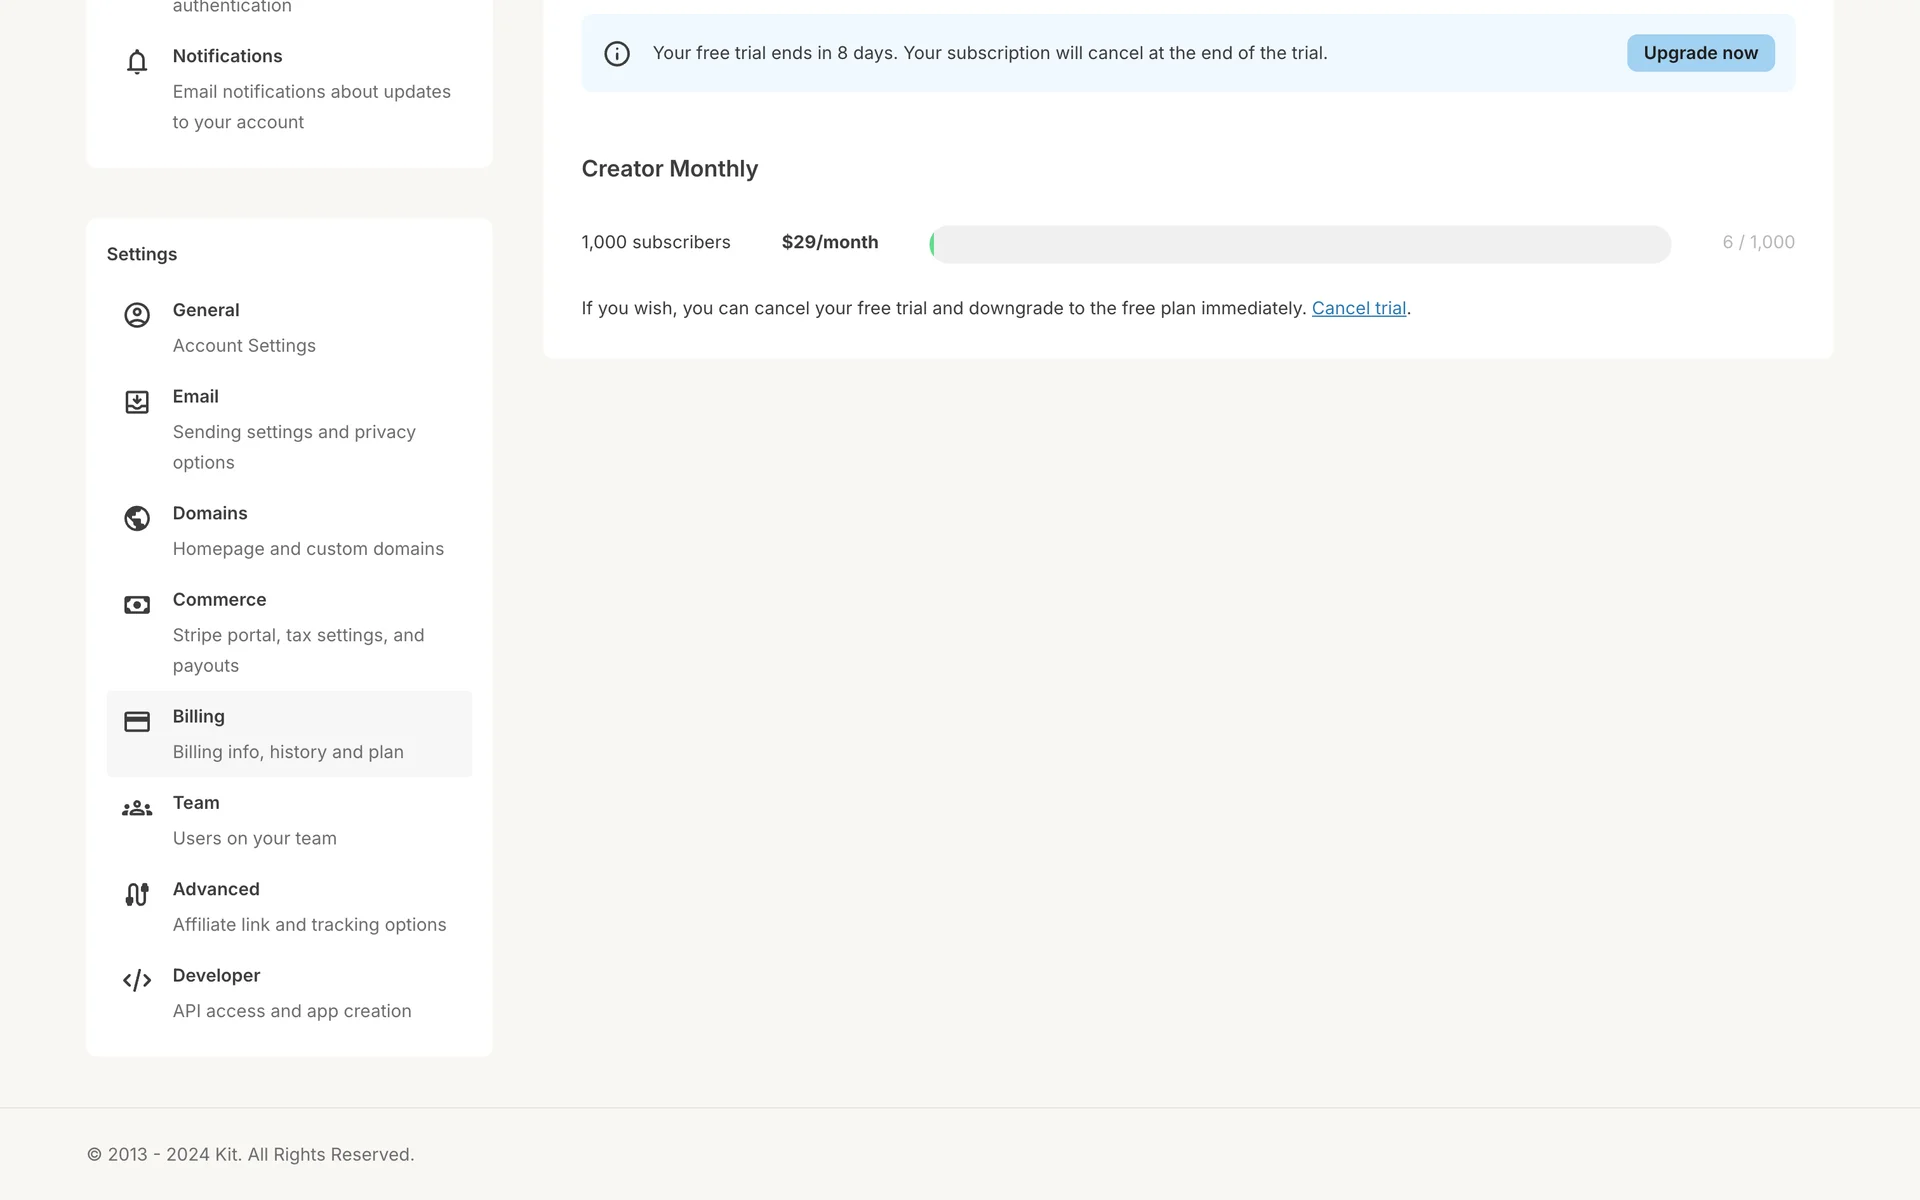Image resolution: width=1920 pixels, height=1200 pixels.
Task: Open Team users settings
Action: pos(254,820)
